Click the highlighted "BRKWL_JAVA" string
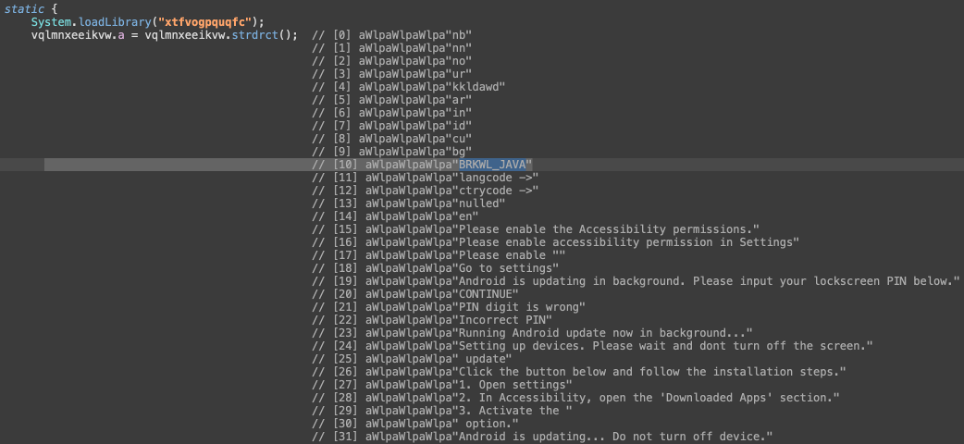The image size is (964, 444). click(x=494, y=164)
